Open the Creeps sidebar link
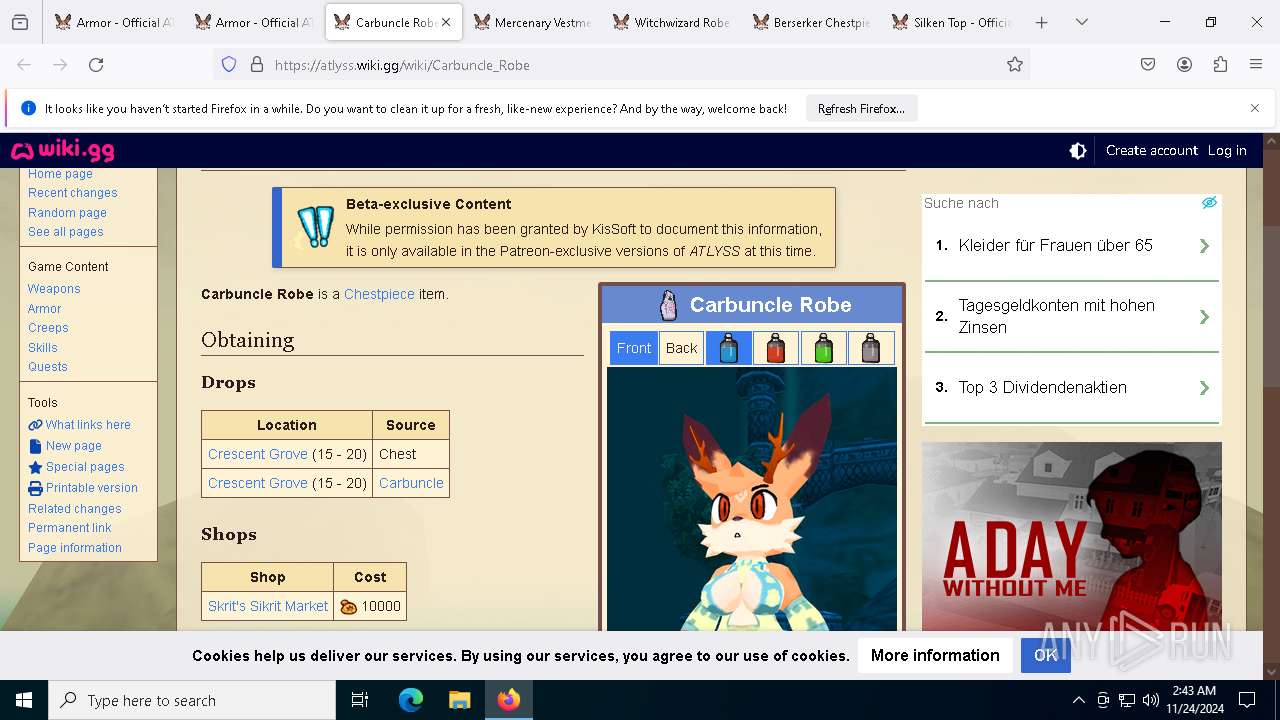 pyautogui.click(x=48, y=328)
